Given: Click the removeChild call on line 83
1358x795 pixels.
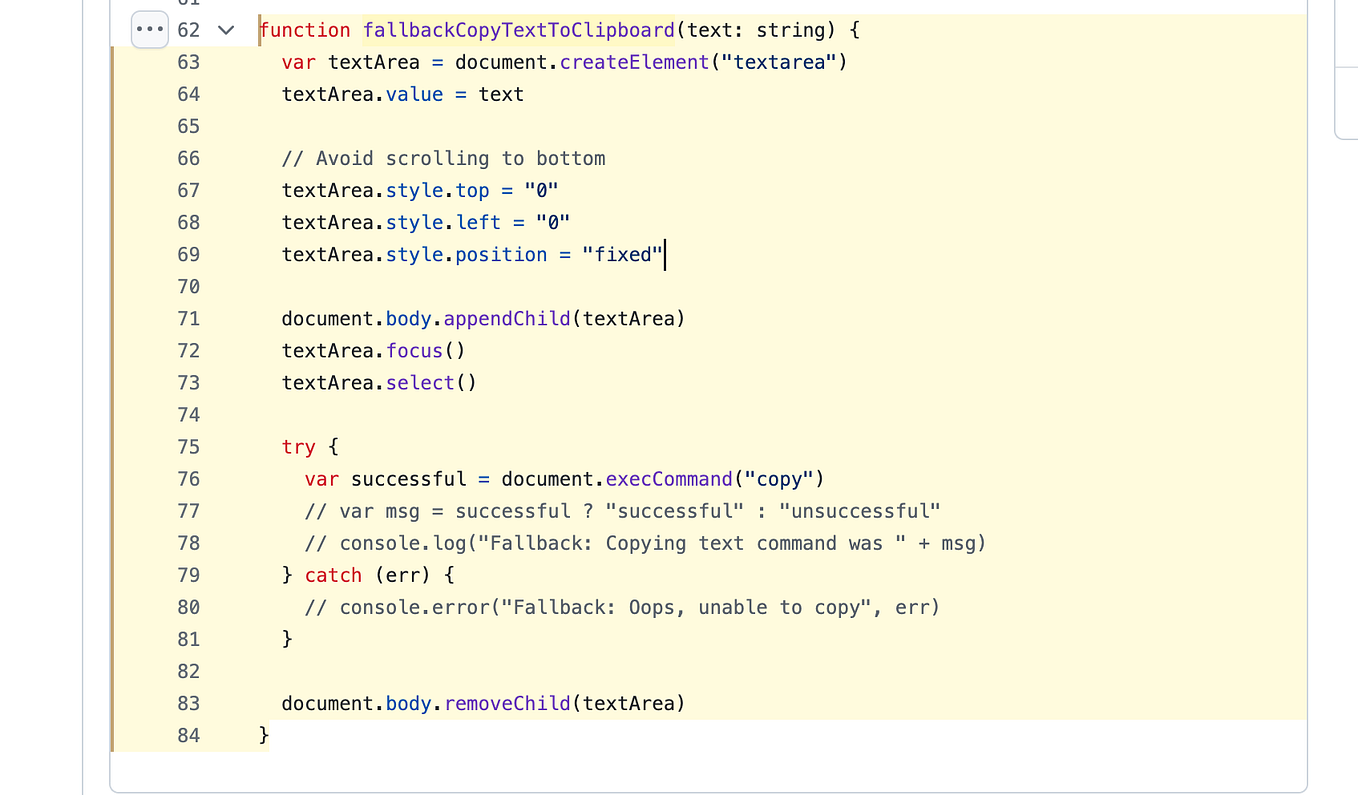Looking at the screenshot, I should pyautogui.click(x=507, y=703).
